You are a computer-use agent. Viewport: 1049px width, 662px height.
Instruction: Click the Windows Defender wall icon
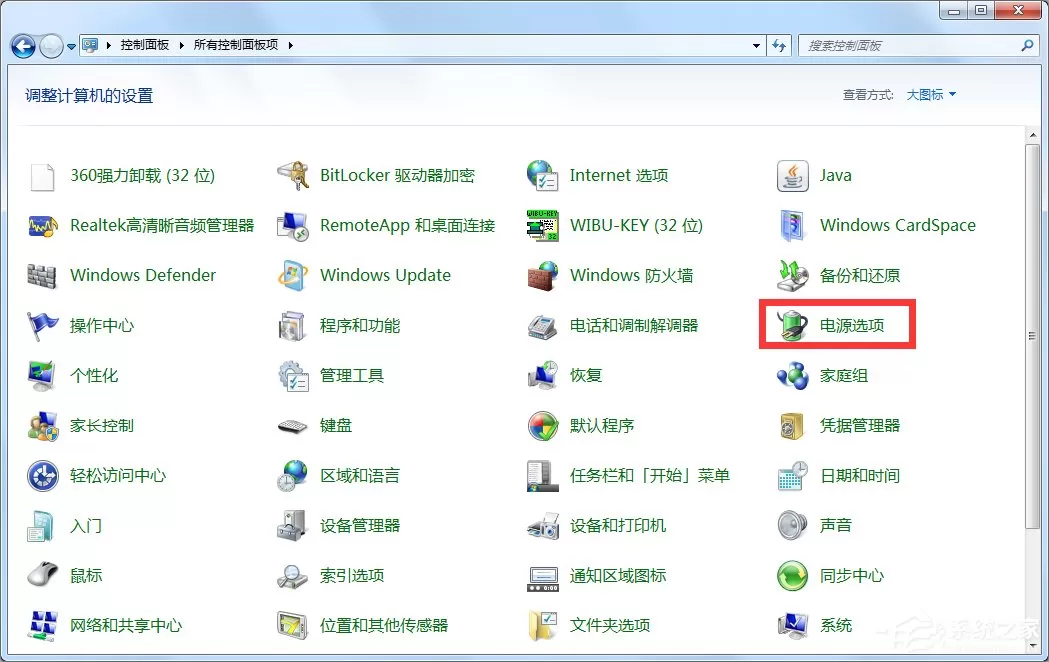[x=42, y=276]
